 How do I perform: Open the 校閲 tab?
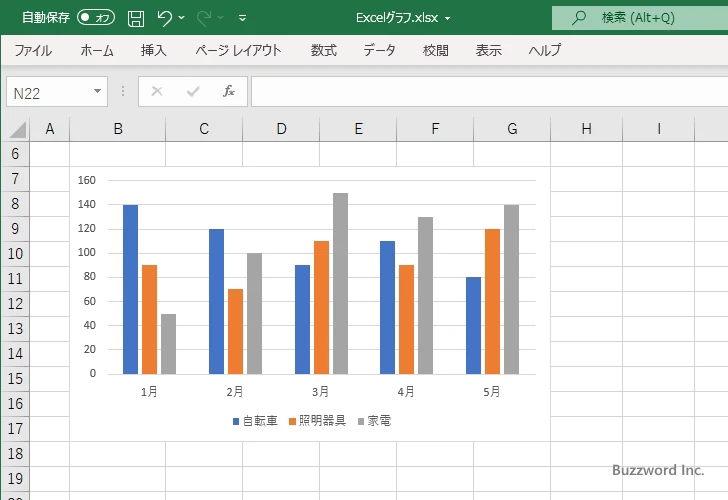click(x=436, y=50)
